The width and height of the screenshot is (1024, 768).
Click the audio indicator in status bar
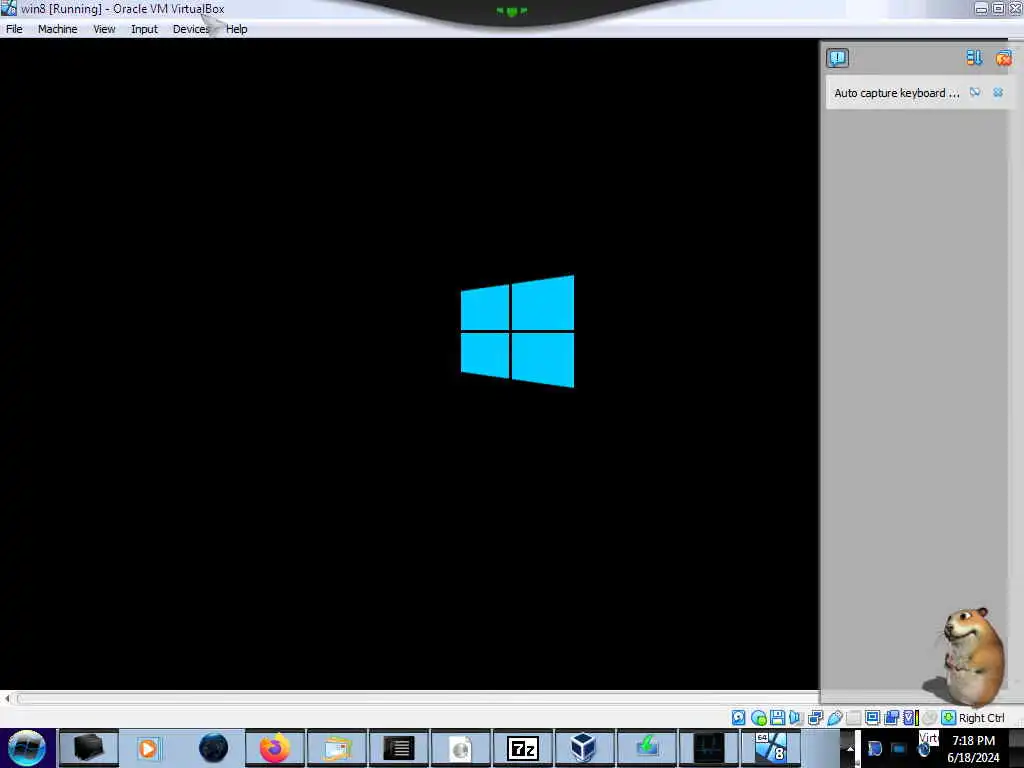pos(795,718)
